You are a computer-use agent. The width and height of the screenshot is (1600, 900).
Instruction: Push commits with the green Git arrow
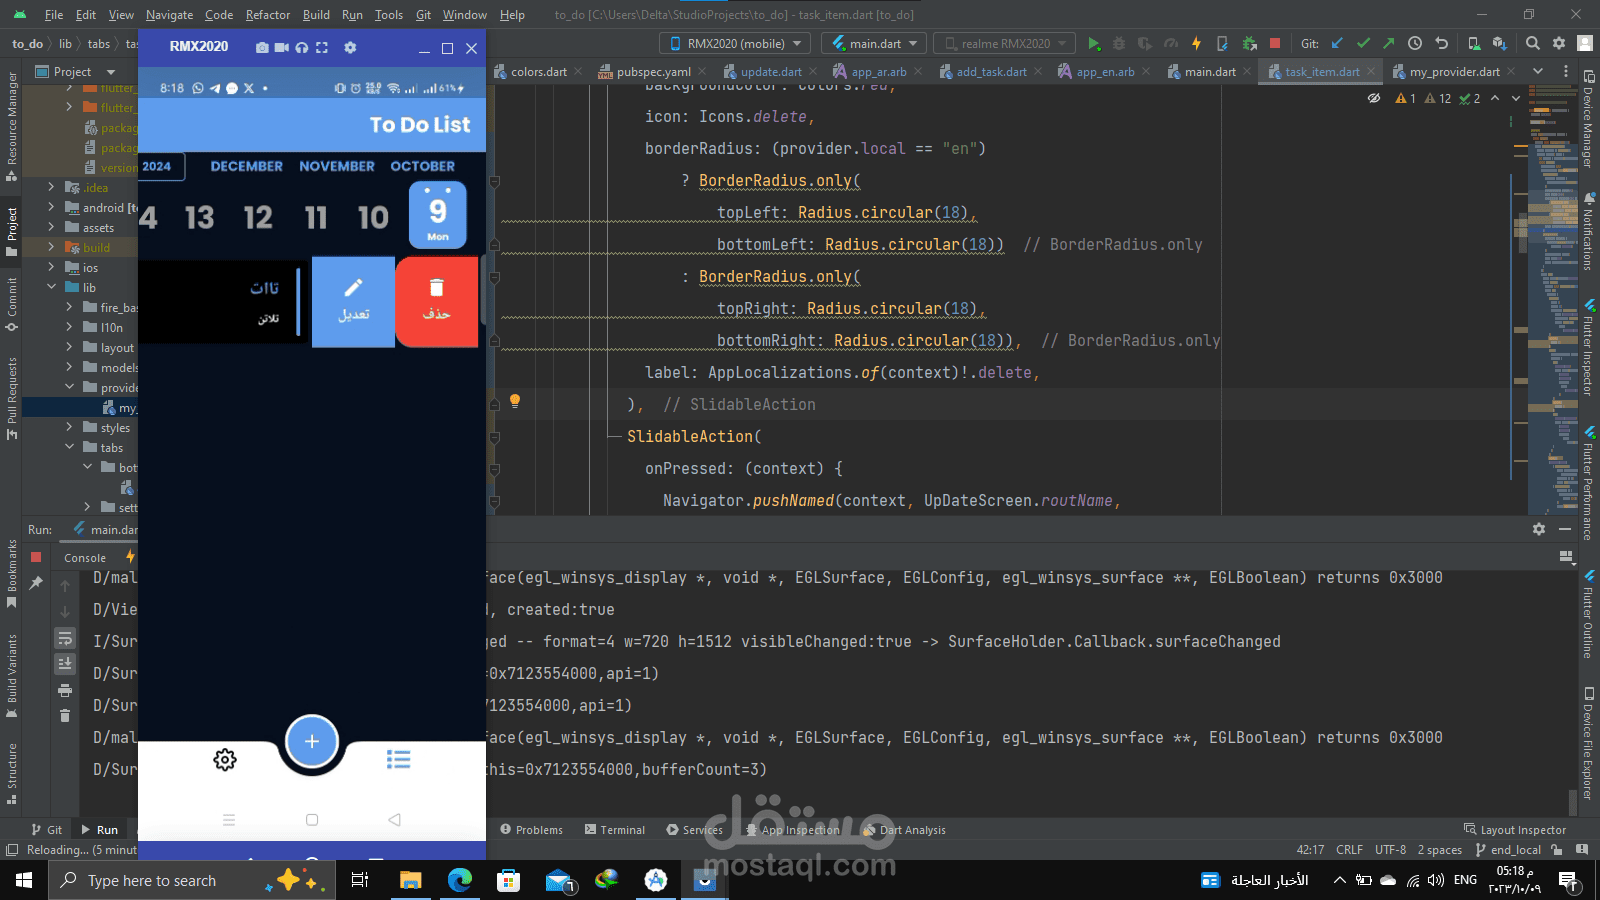[x=1388, y=43]
